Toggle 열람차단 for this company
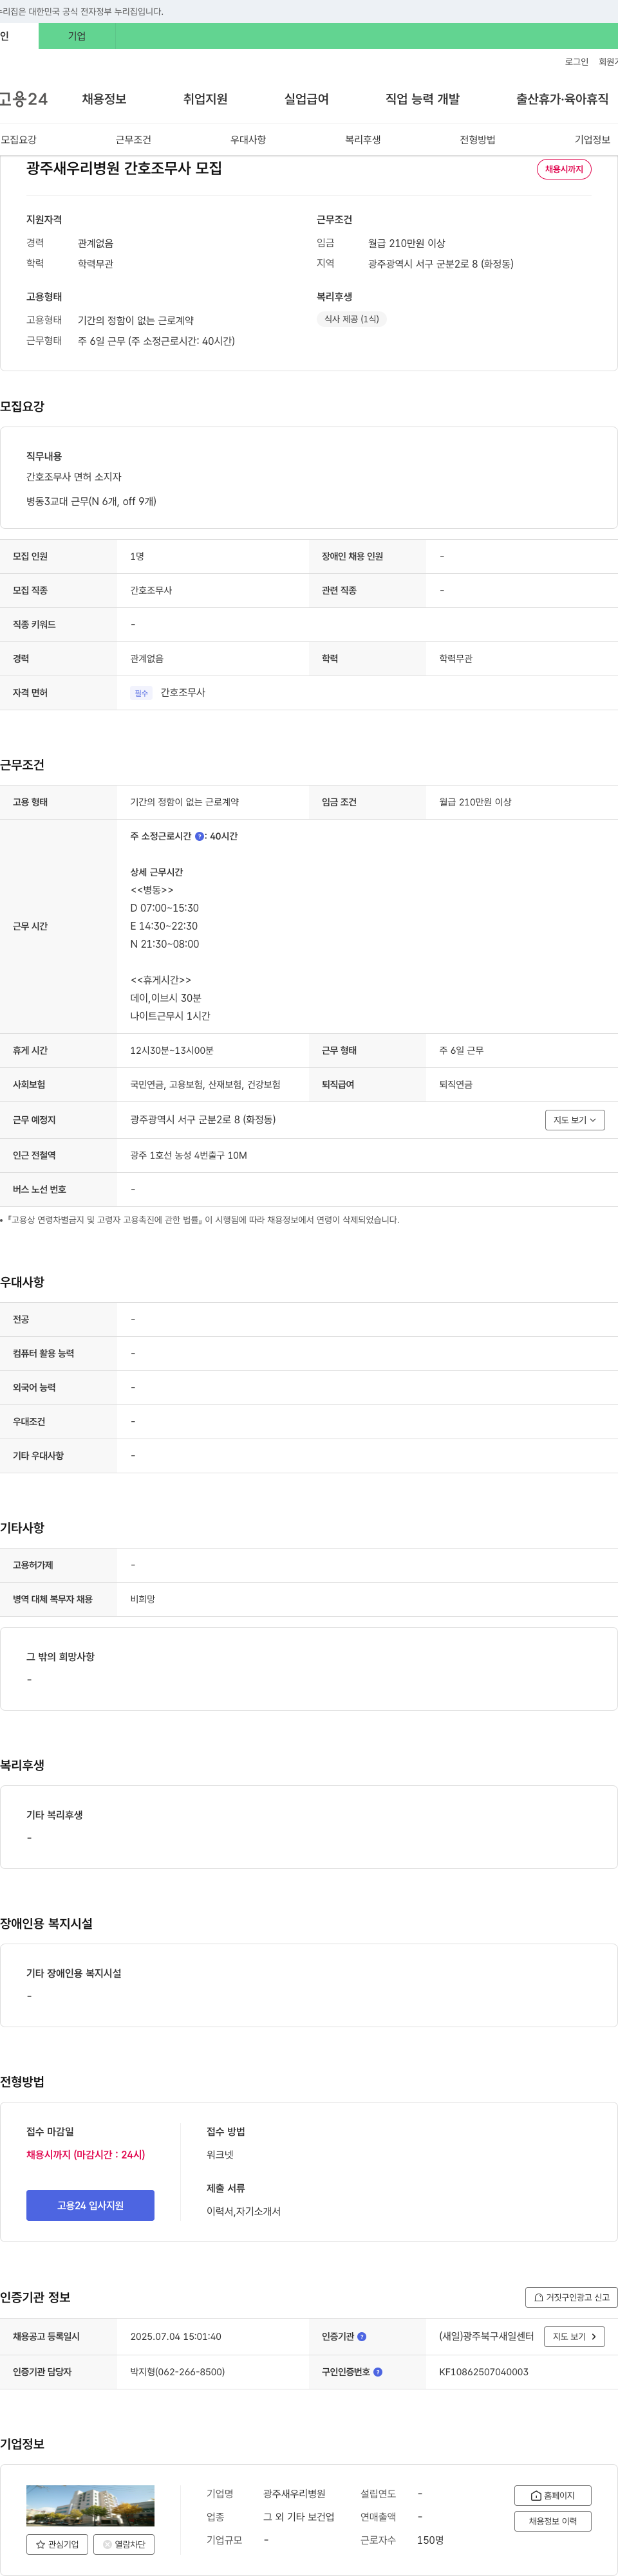The image size is (618, 2576). 124,2544
